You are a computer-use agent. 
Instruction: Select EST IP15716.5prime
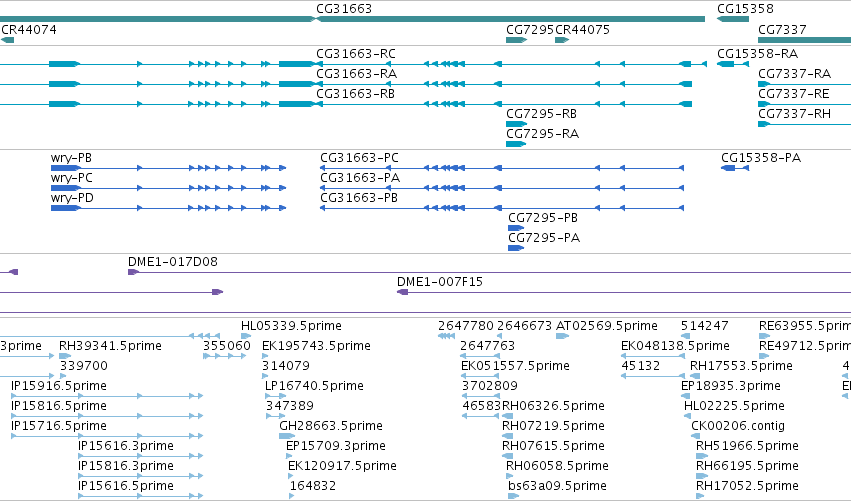pos(59,426)
